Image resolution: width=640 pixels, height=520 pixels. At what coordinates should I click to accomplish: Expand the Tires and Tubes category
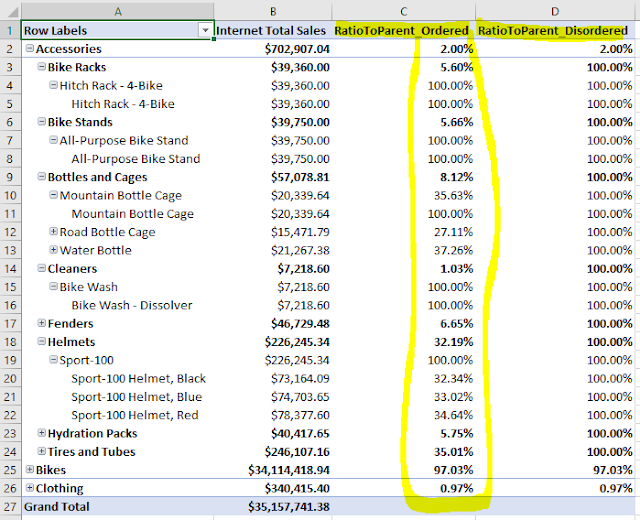[41, 451]
